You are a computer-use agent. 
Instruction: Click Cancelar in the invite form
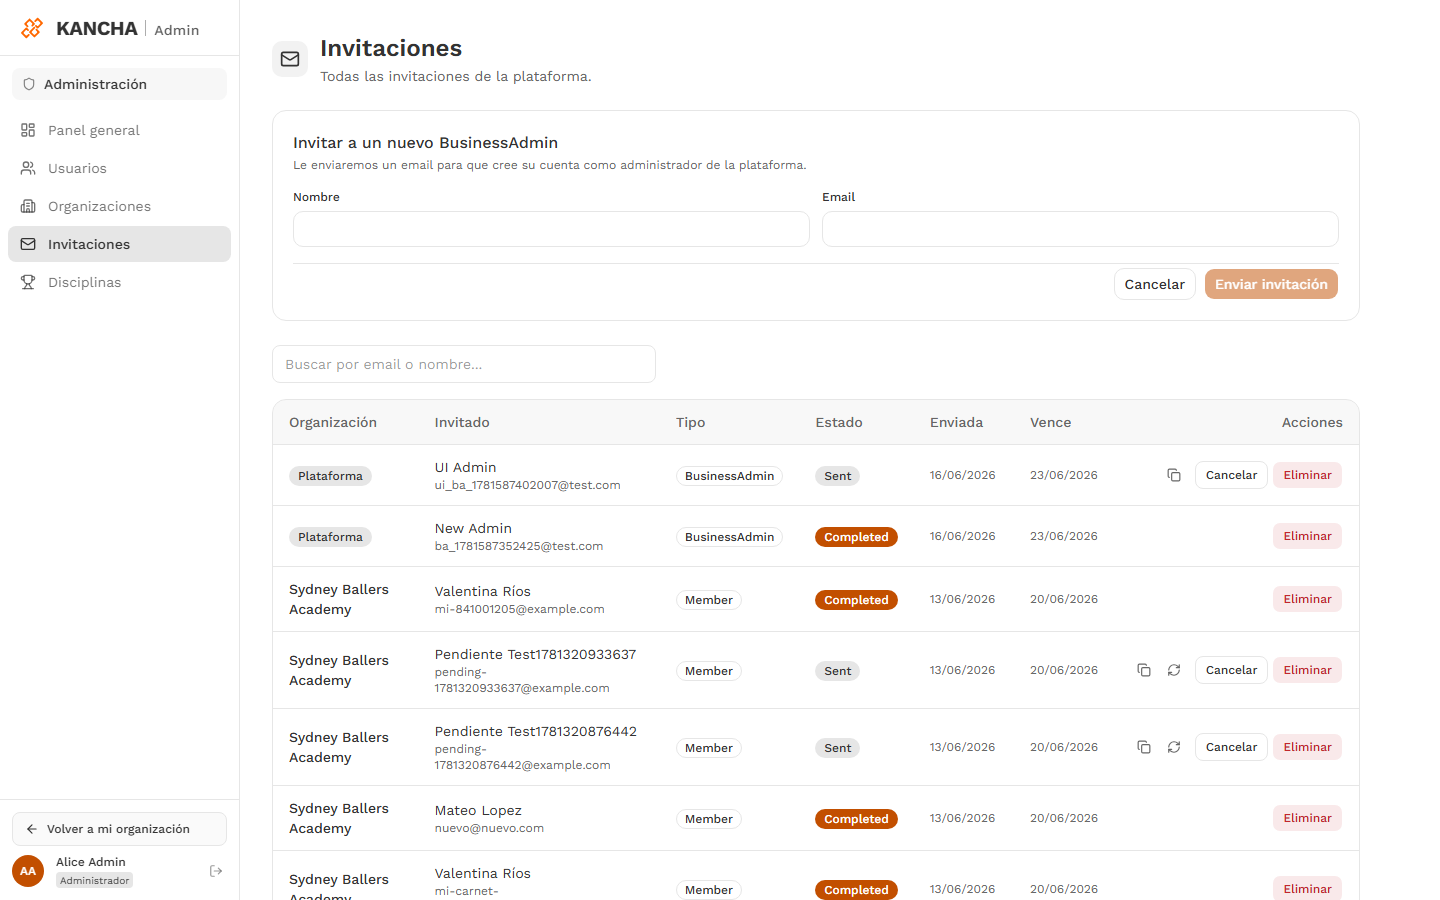(x=1154, y=284)
